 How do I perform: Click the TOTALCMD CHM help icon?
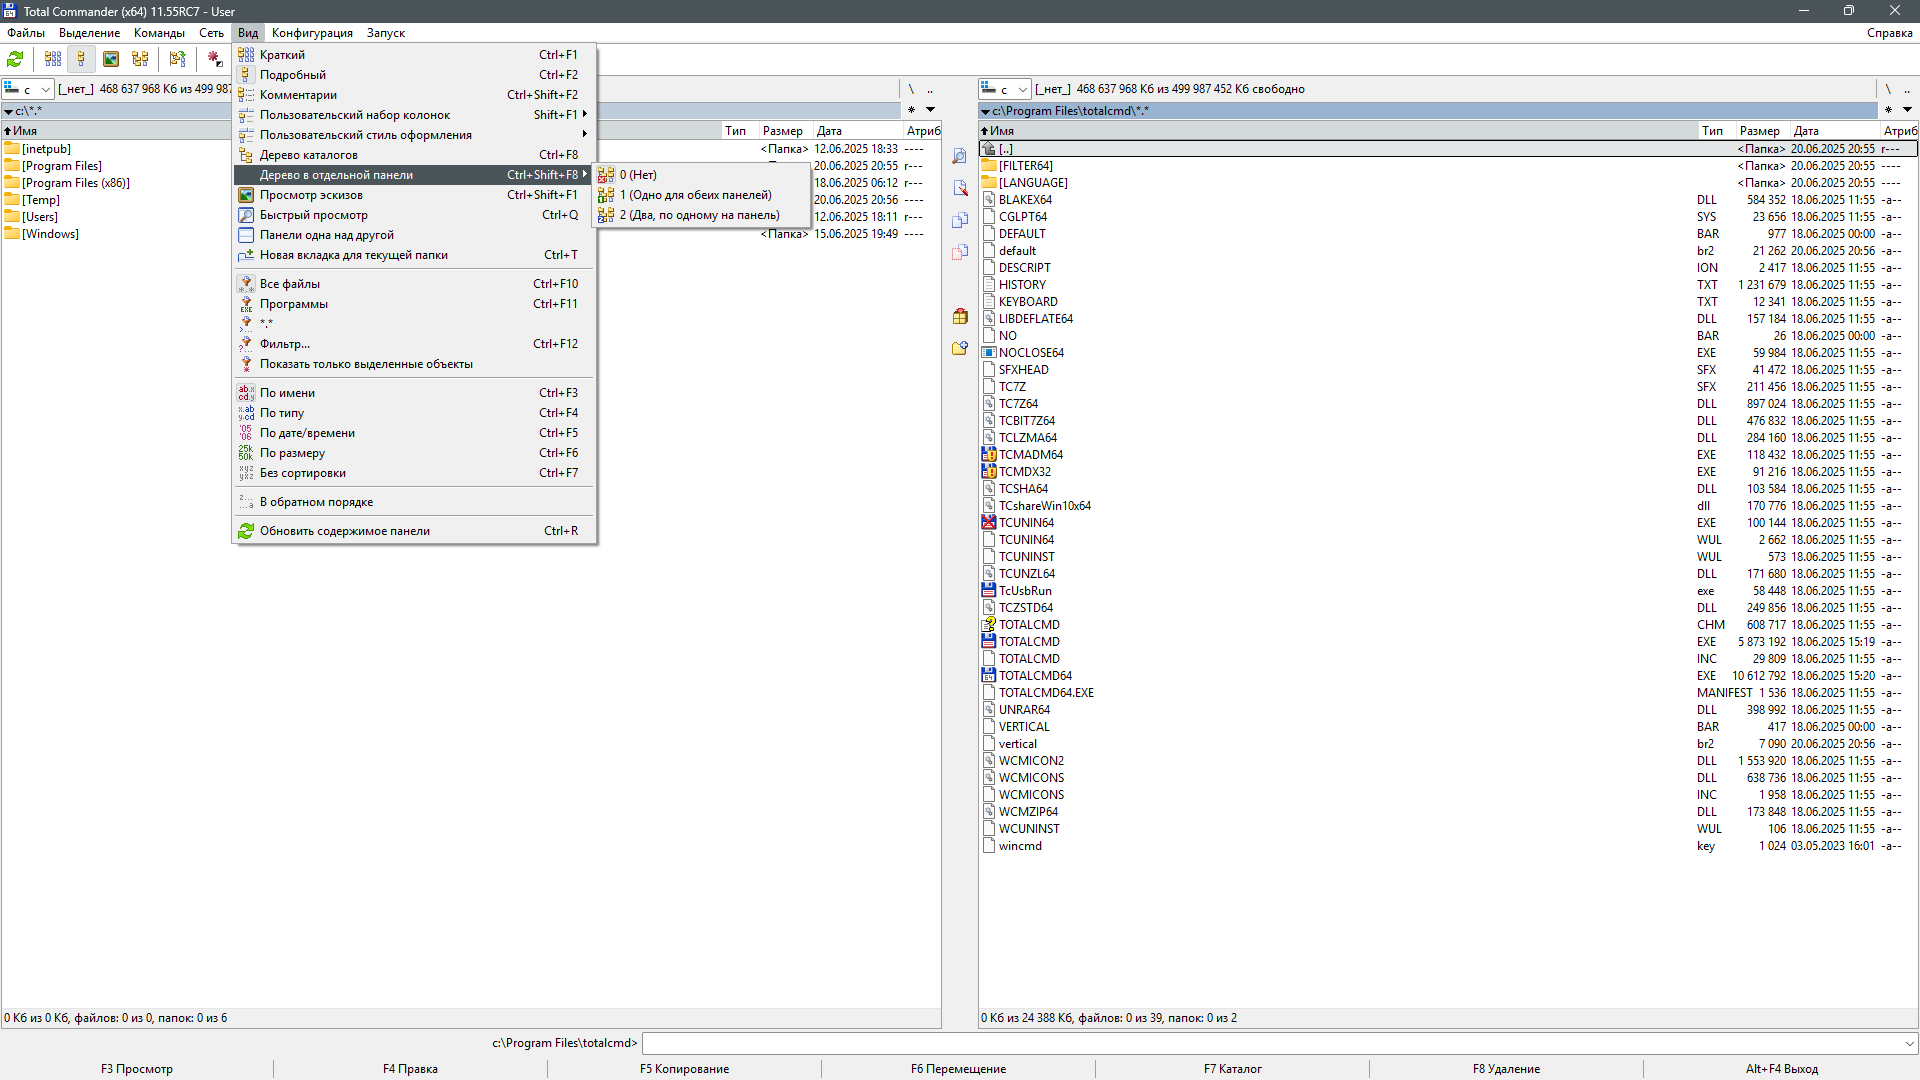989,625
